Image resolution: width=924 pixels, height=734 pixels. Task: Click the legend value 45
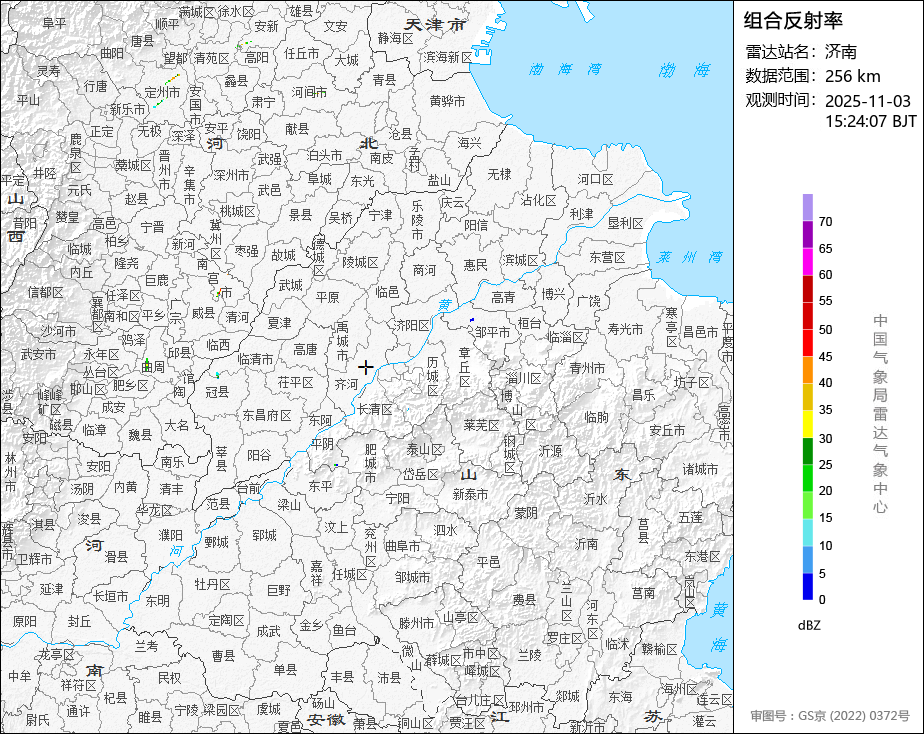coord(826,356)
